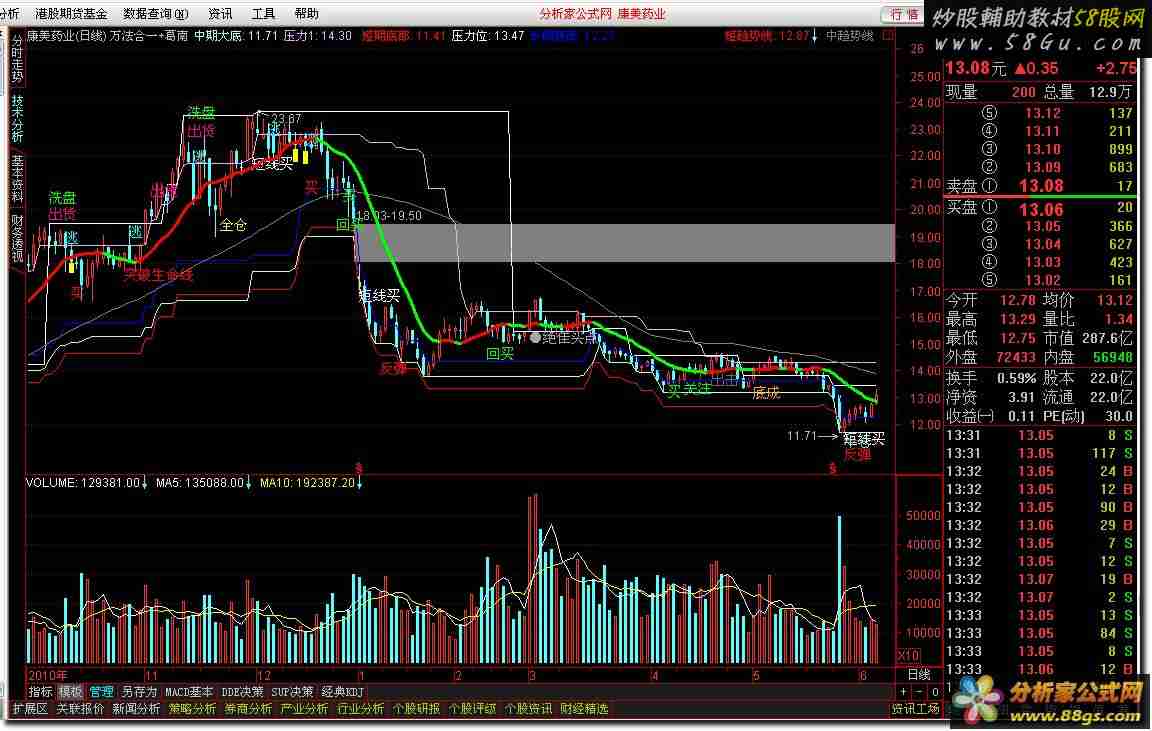
Task: Click the 中期大底: 11.71 indicator label
Action: [236, 35]
